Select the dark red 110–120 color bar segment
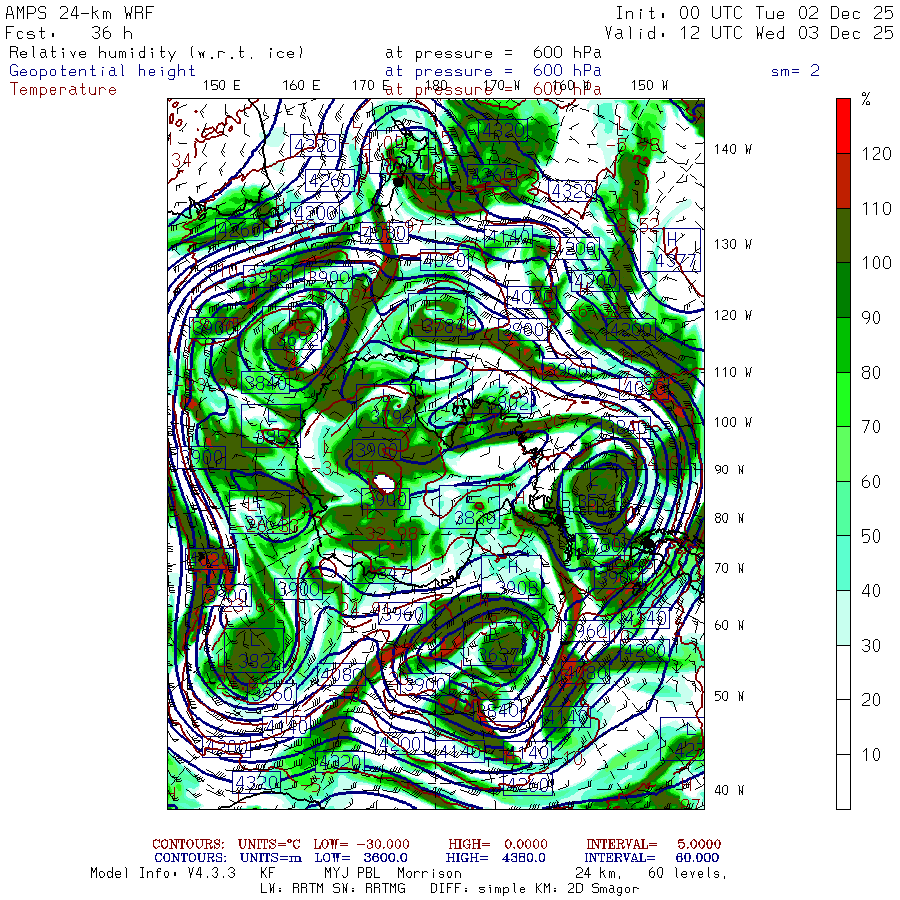The width and height of the screenshot is (900, 900). (843, 180)
